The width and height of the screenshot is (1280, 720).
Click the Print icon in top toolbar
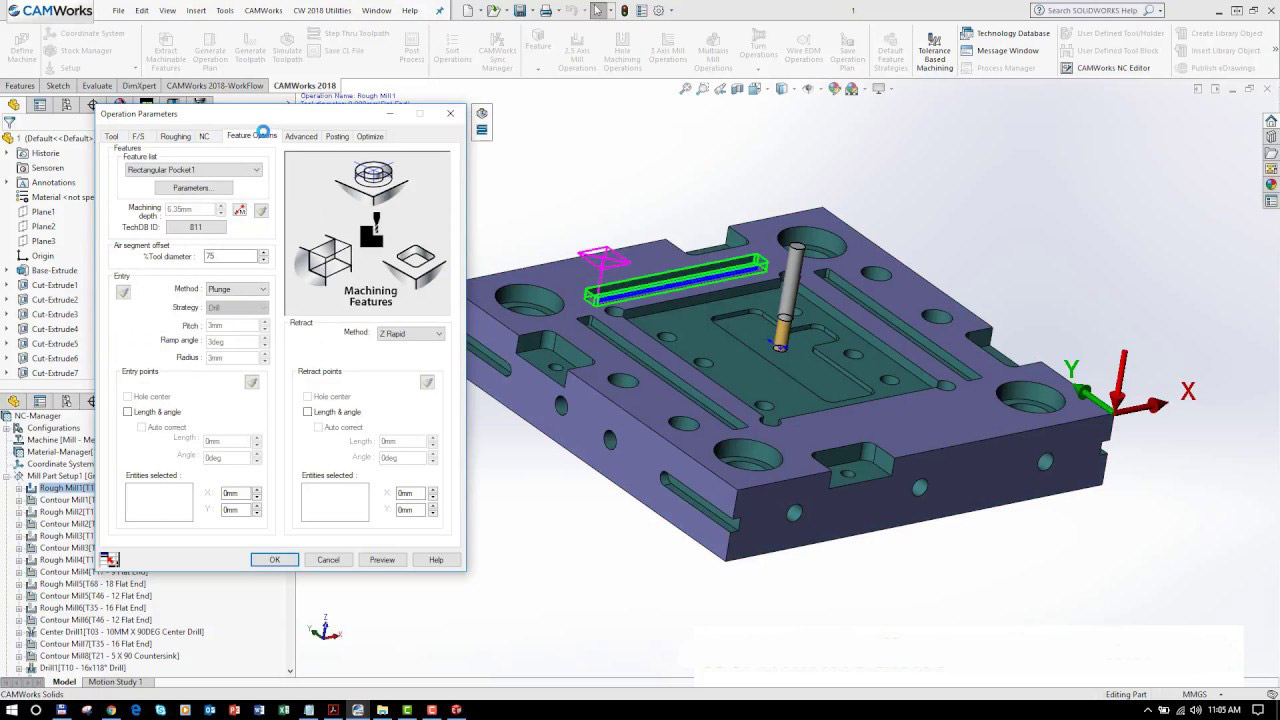click(x=546, y=10)
